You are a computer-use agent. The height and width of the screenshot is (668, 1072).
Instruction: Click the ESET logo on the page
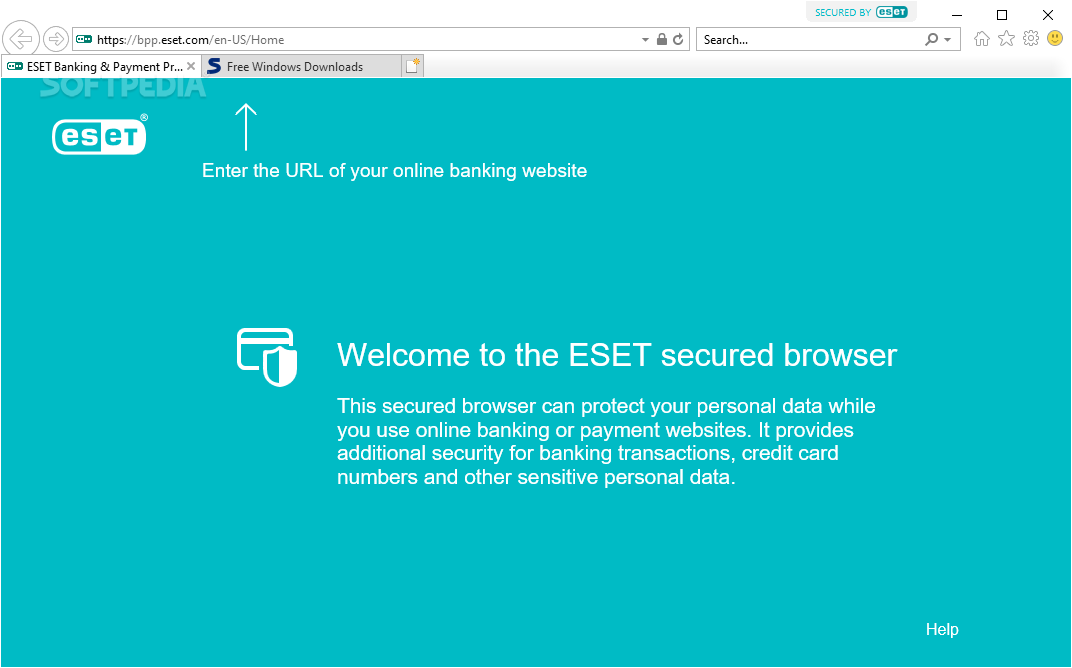click(x=100, y=135)
